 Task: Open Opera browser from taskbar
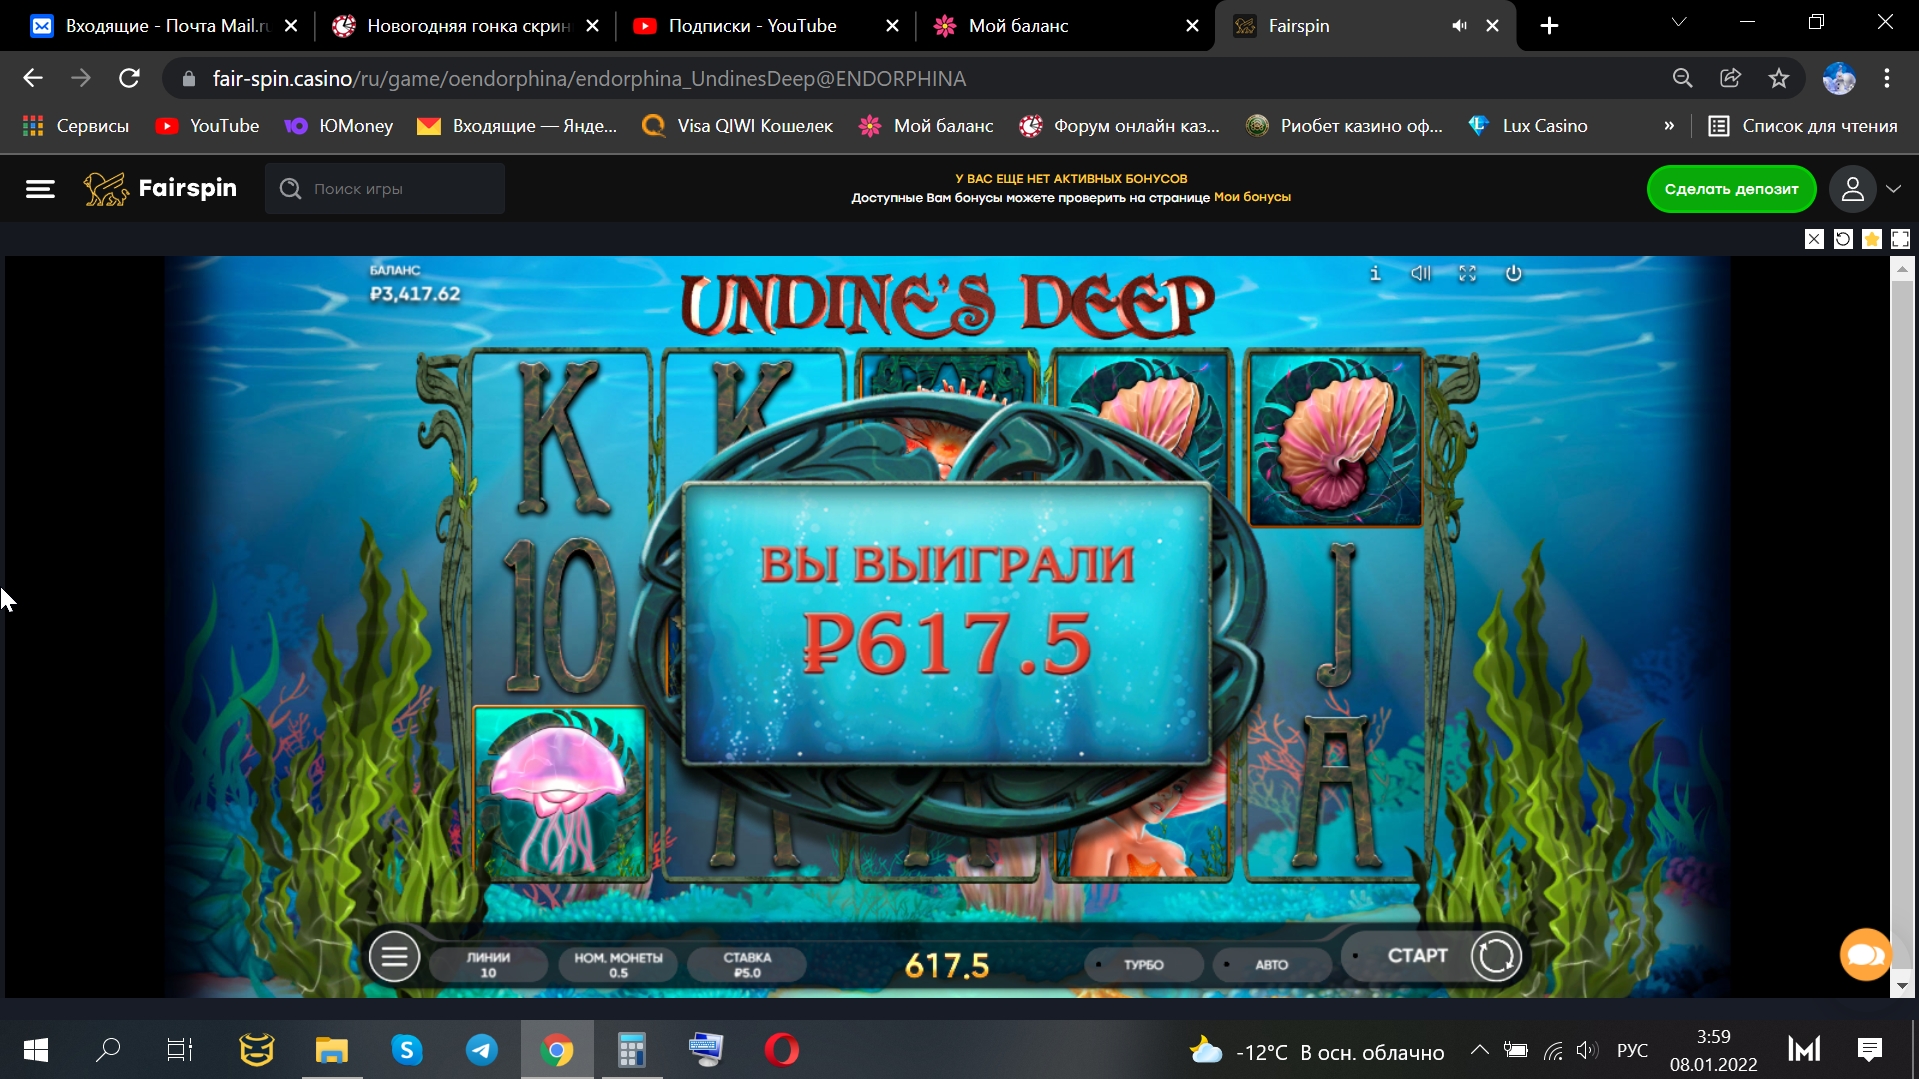782,1050
